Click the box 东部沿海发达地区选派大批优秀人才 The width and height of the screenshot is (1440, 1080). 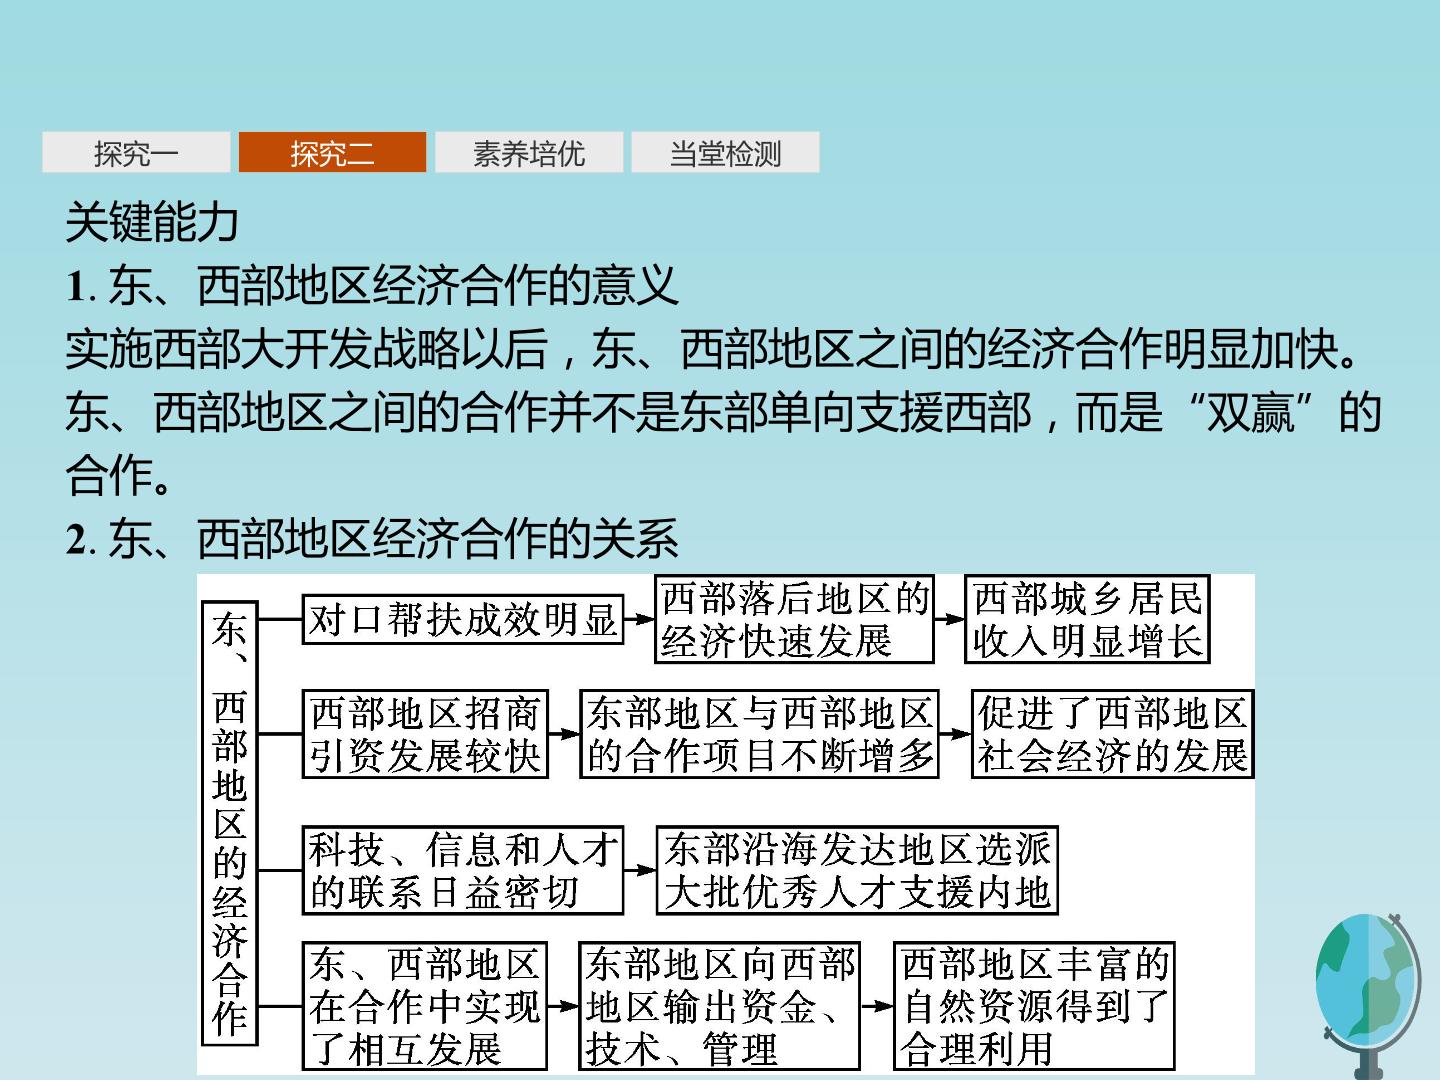coord(857,870)
